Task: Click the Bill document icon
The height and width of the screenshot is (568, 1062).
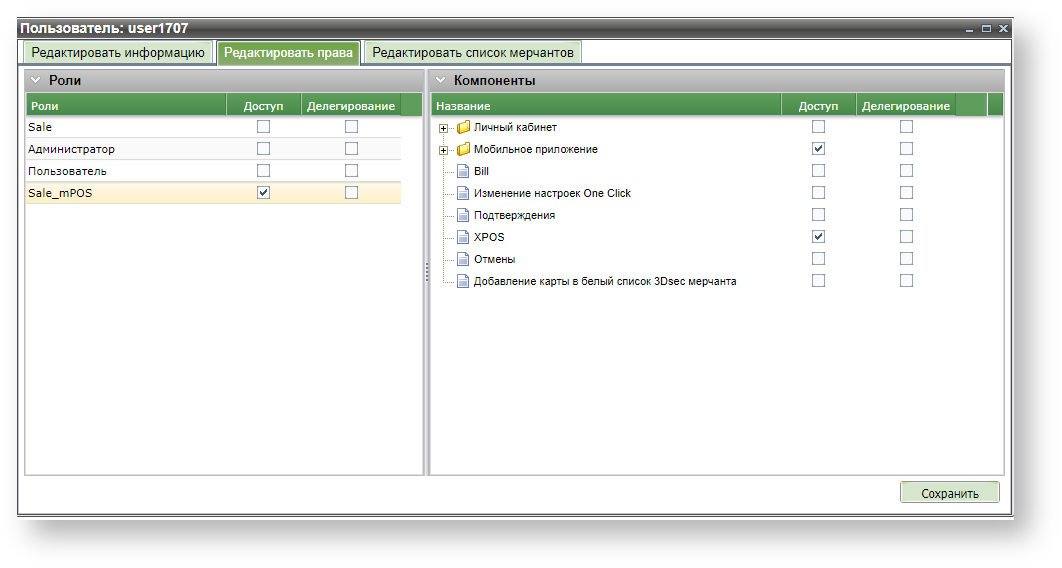Action: click(x=463, y=172)
